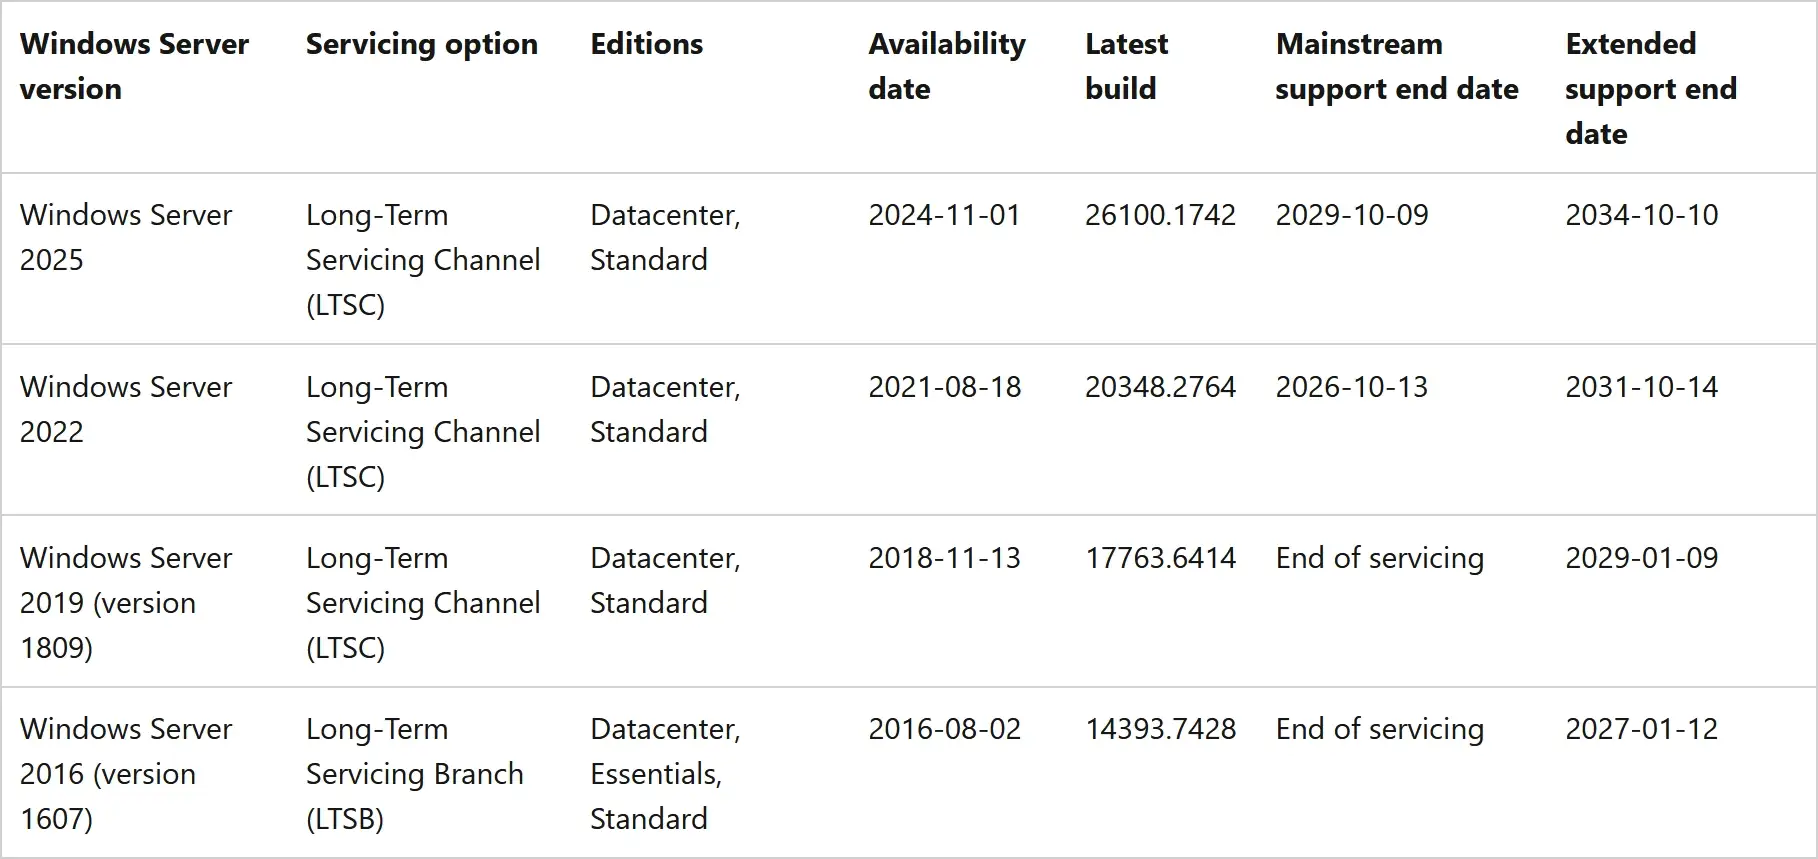Click the extended support date 2034-10-10

point(1641,215)
